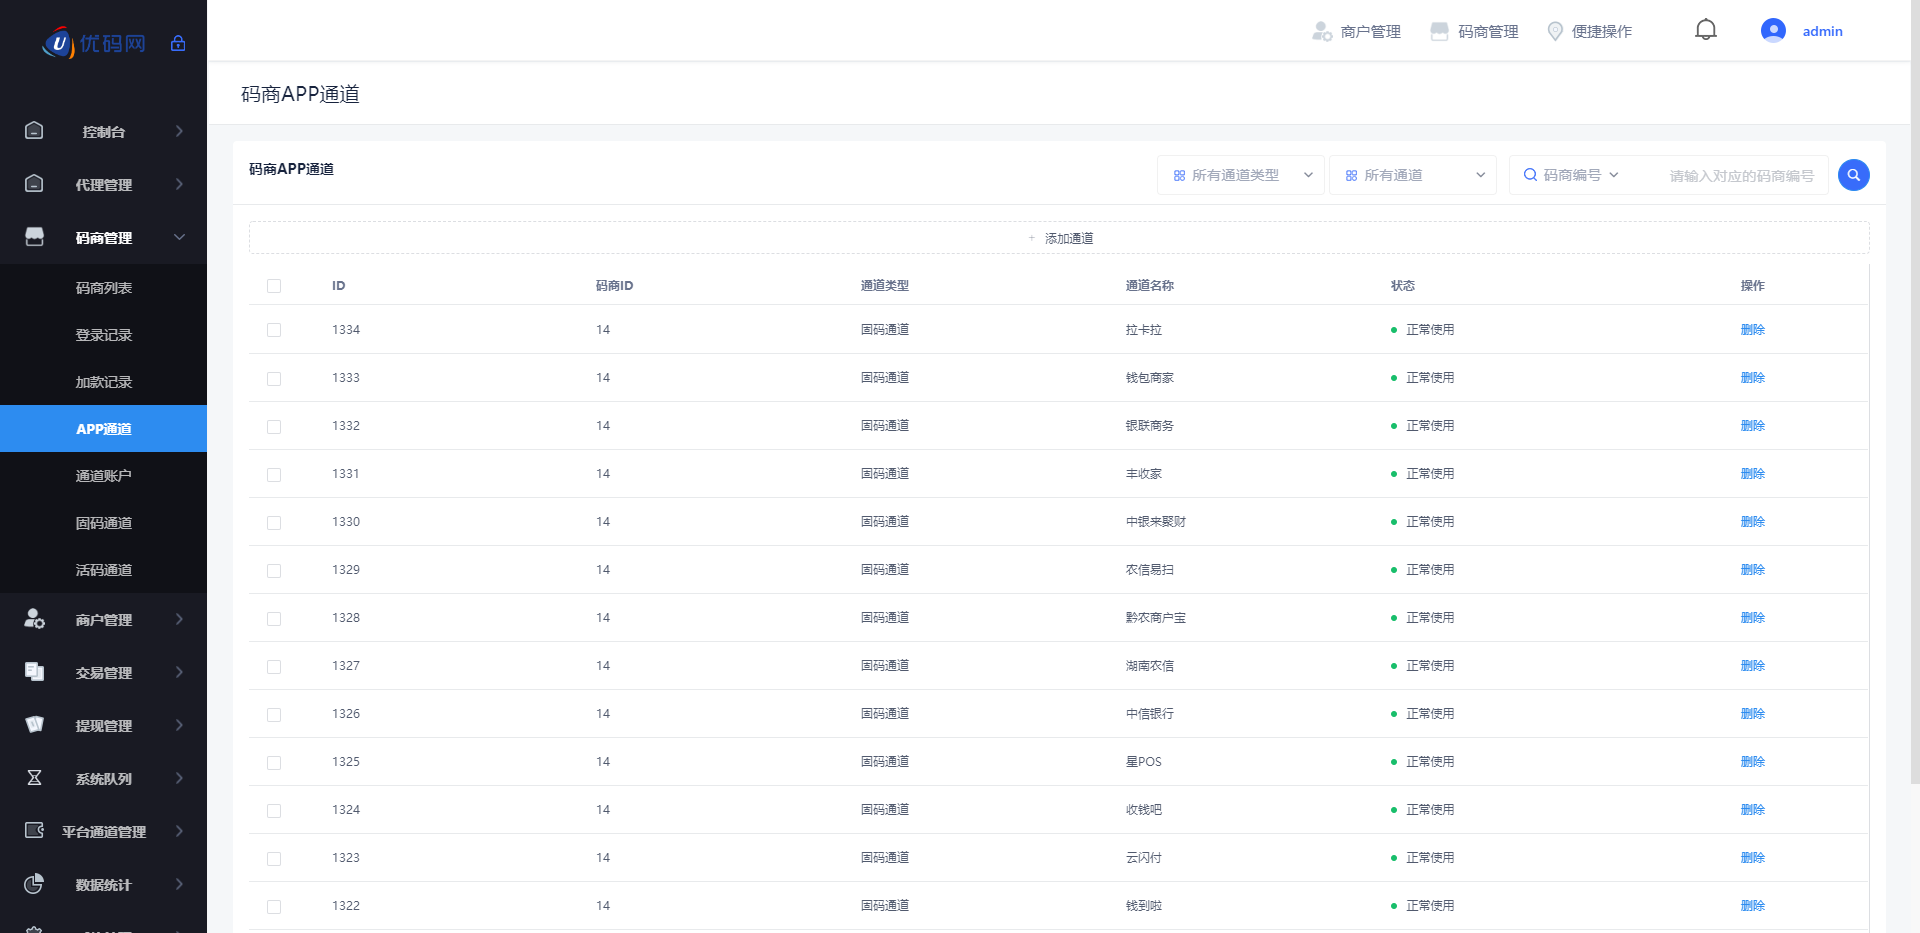Open 固码通道 in the sidebar submenu
This screenshot has width=1920, height=933.
[x=104, y=523]
